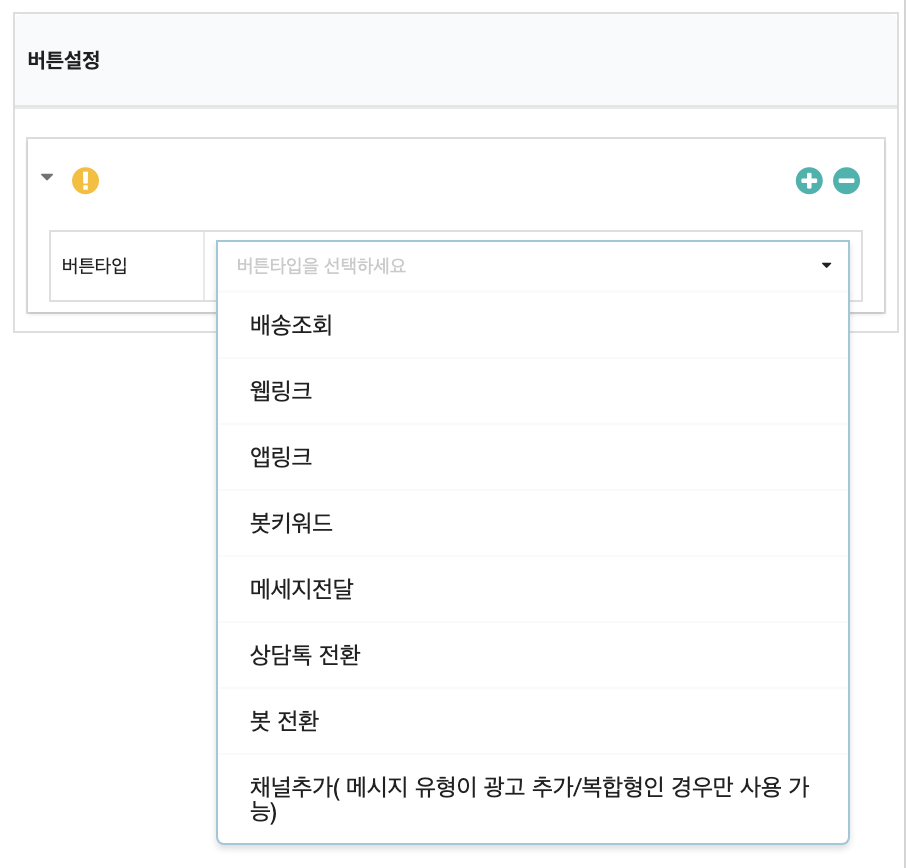Choose 봇키워드 button type
Image resolution: width=906 pixels, height=868 pixels.
pyautogui.click(x=532, y=523)
